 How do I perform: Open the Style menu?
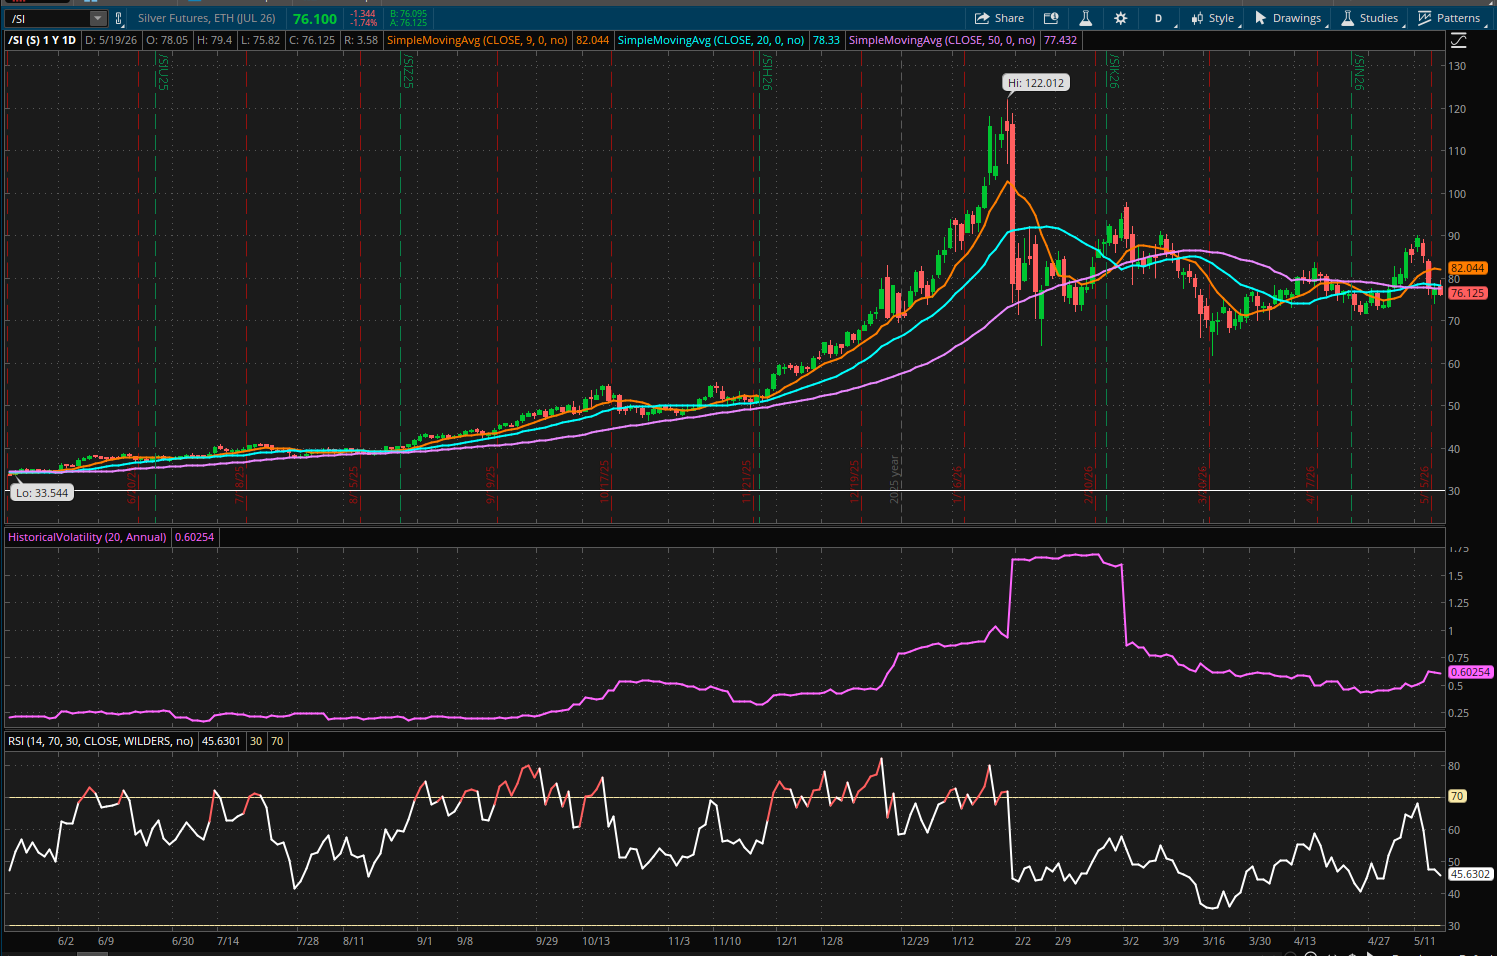pyautogui.click(x=1213, y=18)
